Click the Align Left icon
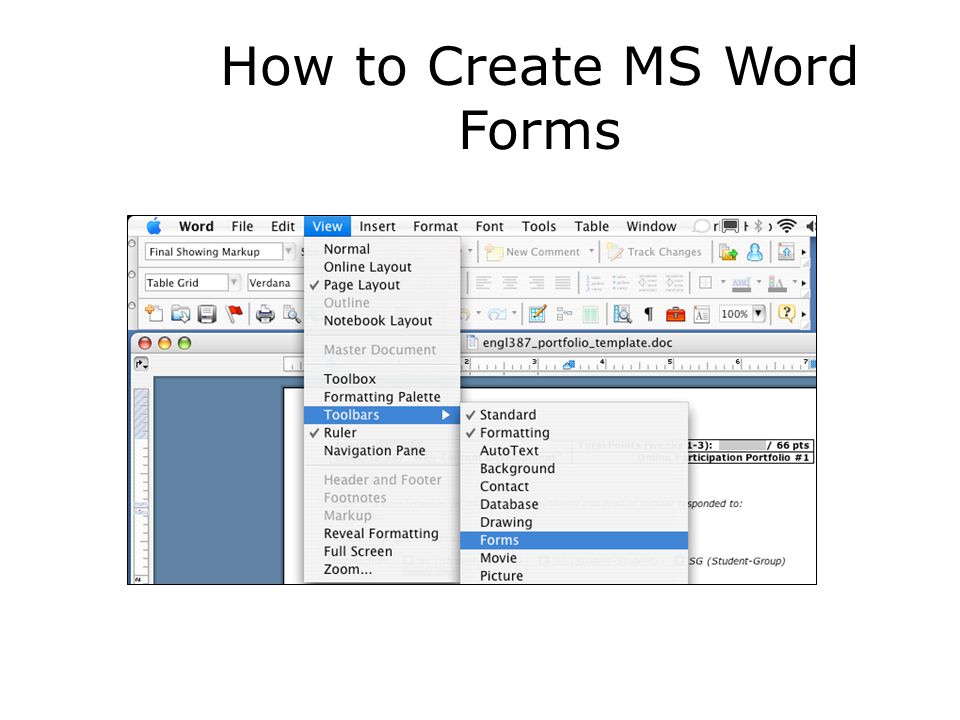 (483, 282)
